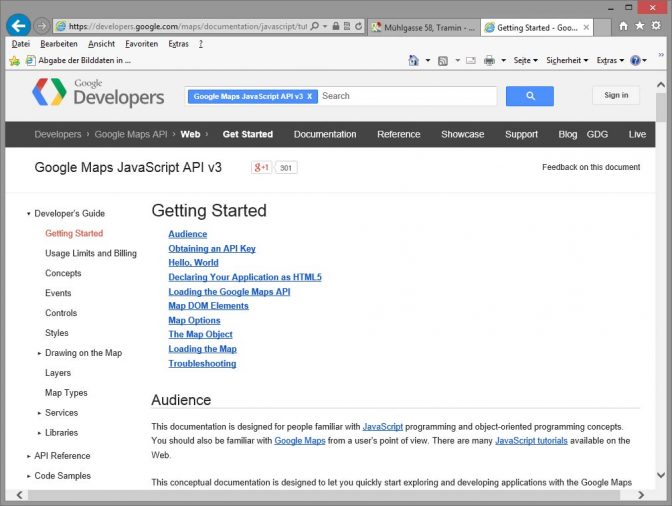The height and width of the screenshot is (506, 672).
Task: Switch to the Mühlgasse 58, Tramin tab
Action: click(424, 27)
